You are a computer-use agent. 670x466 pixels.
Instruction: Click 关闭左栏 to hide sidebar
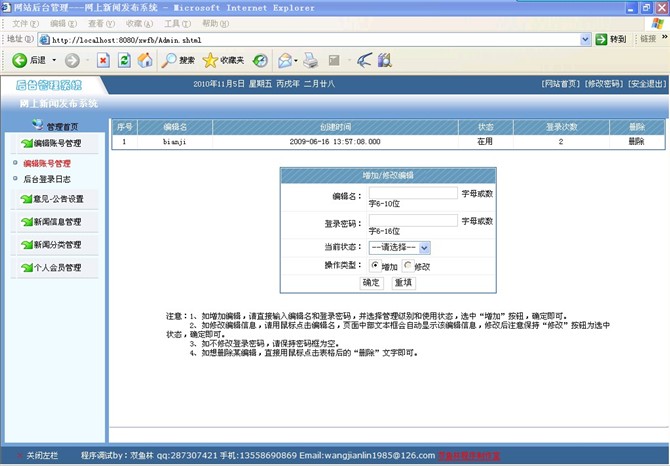(42, 456)
